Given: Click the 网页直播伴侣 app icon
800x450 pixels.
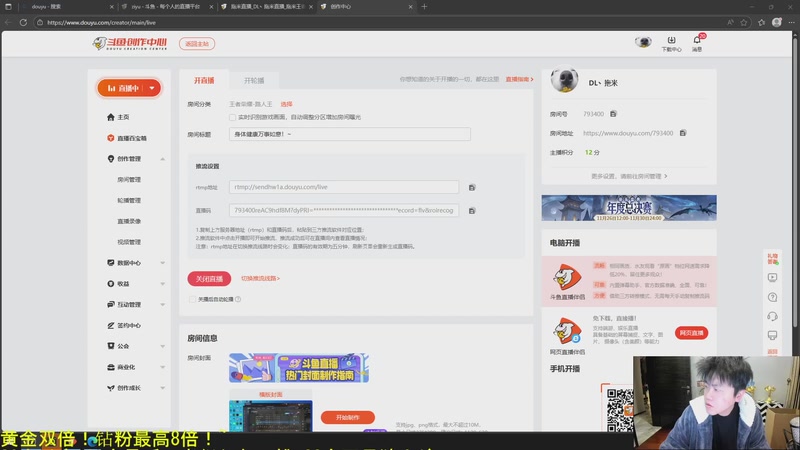Looking at the screenshot, I should (x=567, y=330).
